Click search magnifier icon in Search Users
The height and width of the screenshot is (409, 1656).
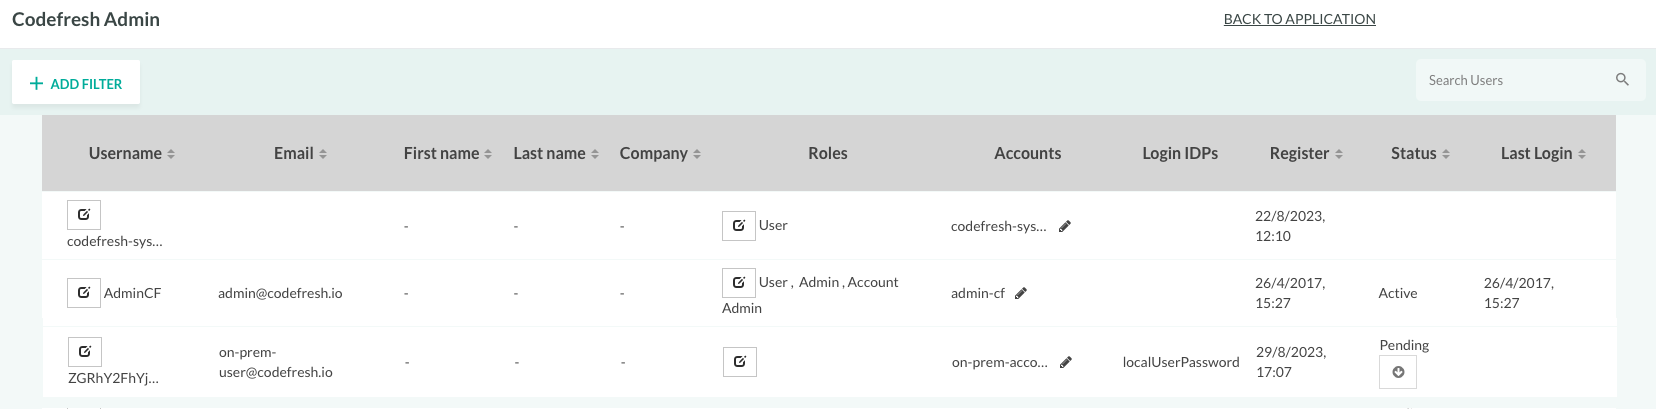1622,80
